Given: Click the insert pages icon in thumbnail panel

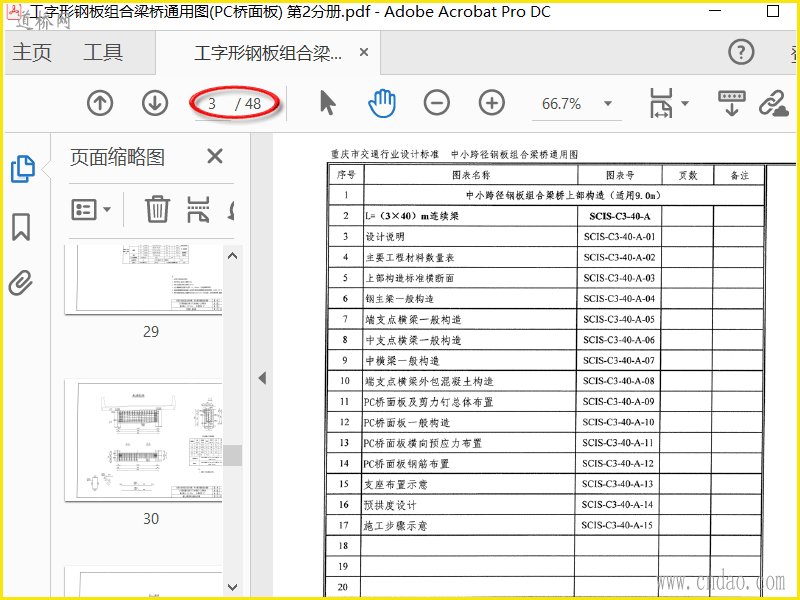Looking at the screenshot, I should click(198, 209).
